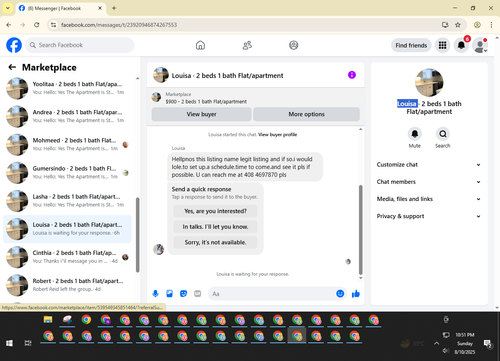Attach a file with the photo icon
This screenshot has width=500, height=361.
[169, 294]
